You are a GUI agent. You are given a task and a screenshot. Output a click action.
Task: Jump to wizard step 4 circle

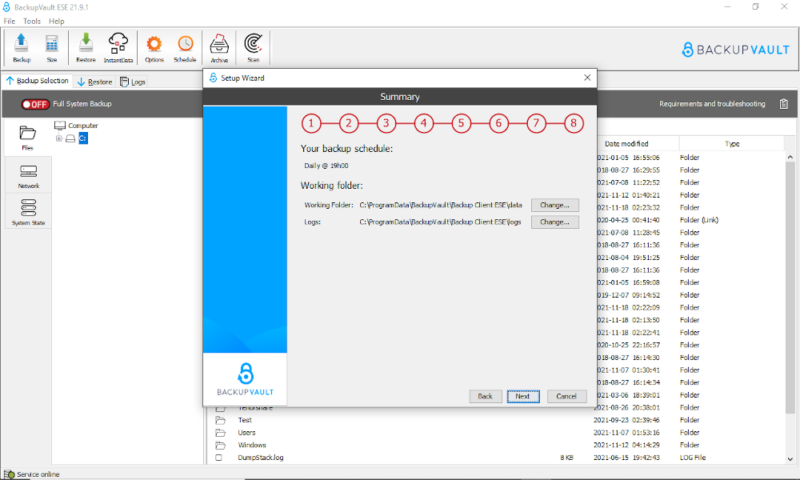pos(423,123)
